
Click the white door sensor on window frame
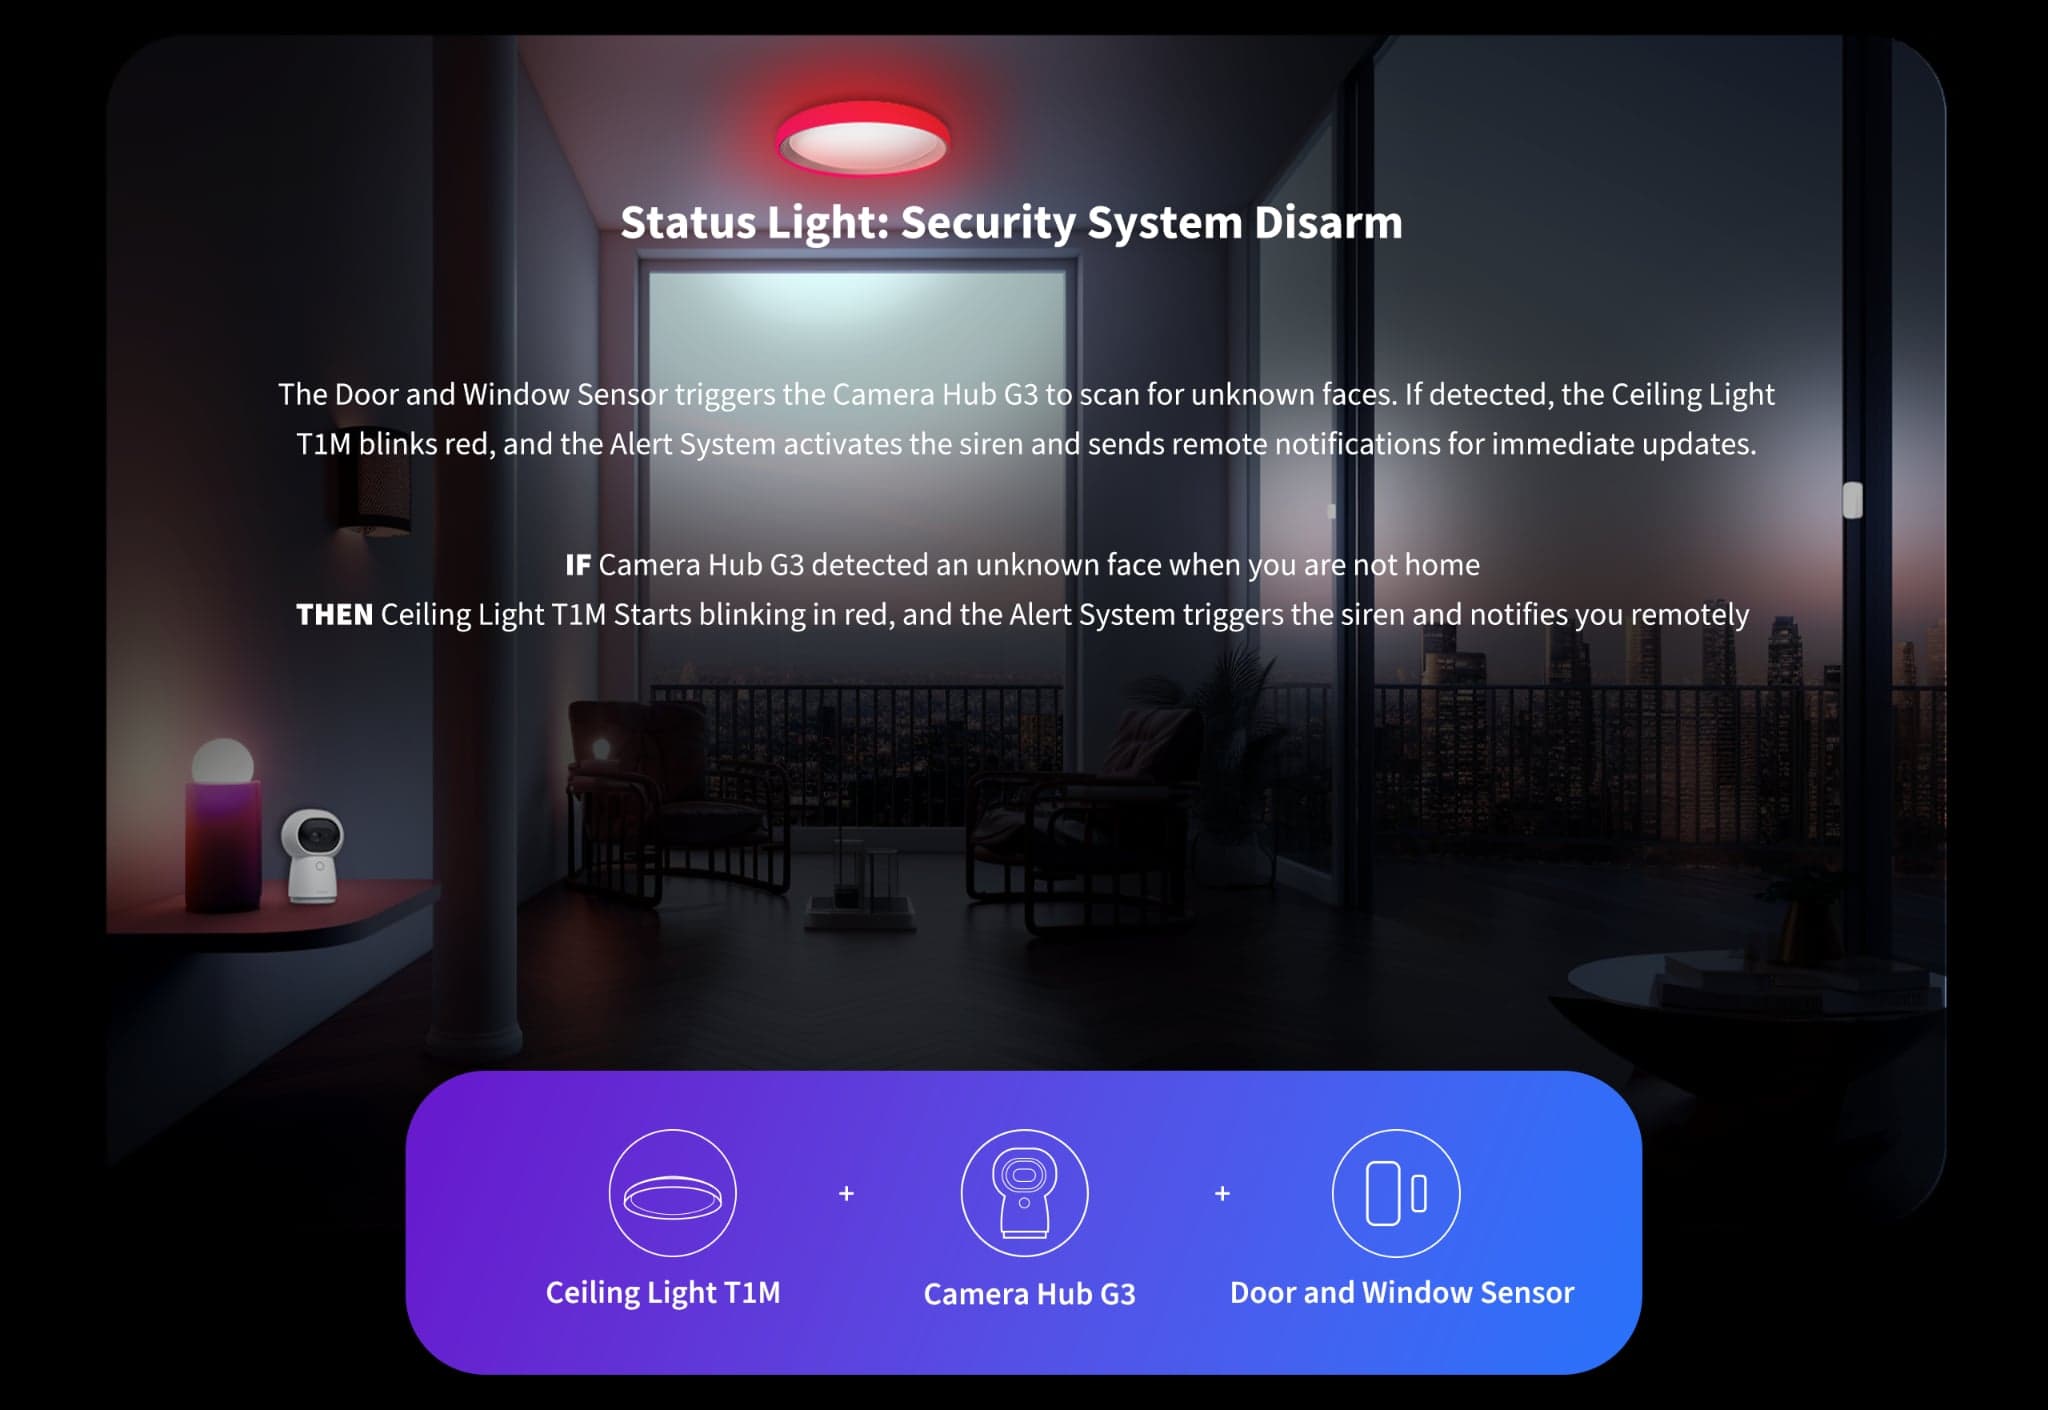click(x=1852, y=500)
